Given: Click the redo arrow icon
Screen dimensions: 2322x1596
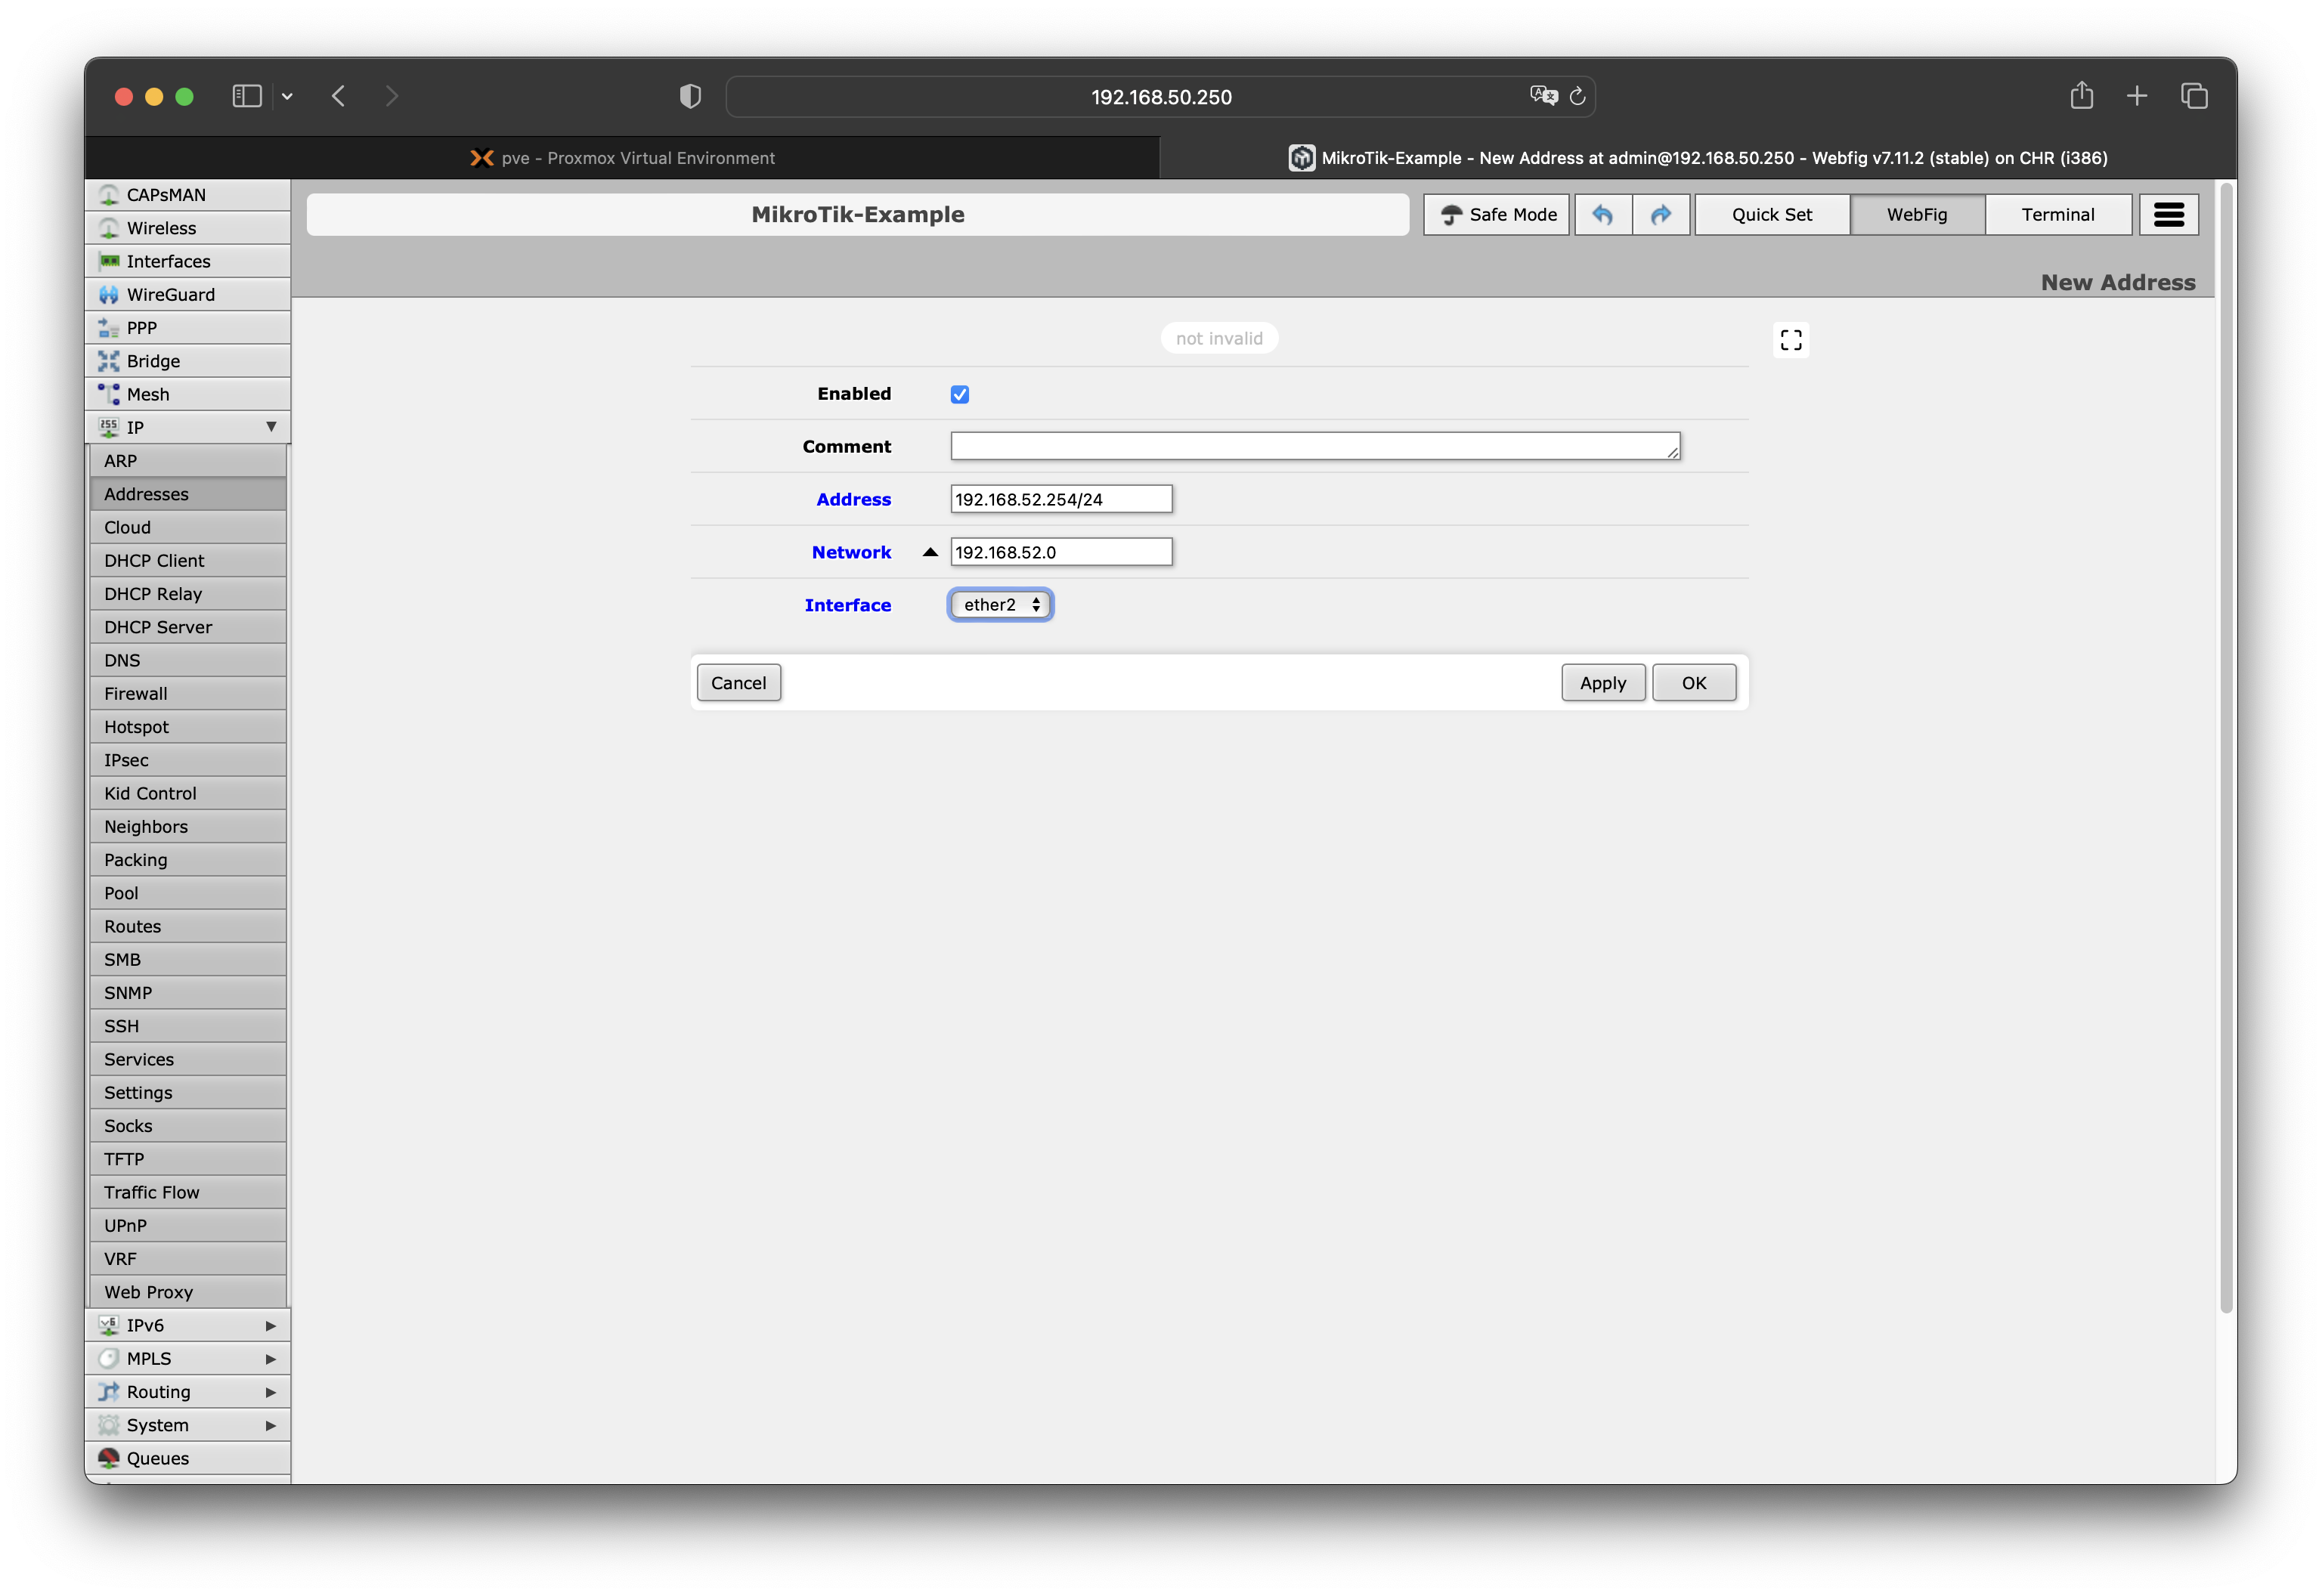Looking at the screenshot, I should (x=1660, y=215).
